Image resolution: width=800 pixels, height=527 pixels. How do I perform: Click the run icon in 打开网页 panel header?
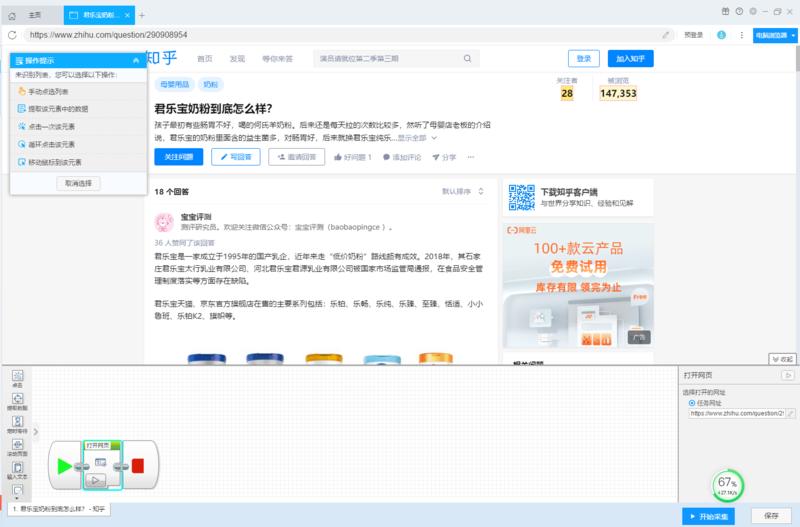pyautogui.click(x=788, y=375)
